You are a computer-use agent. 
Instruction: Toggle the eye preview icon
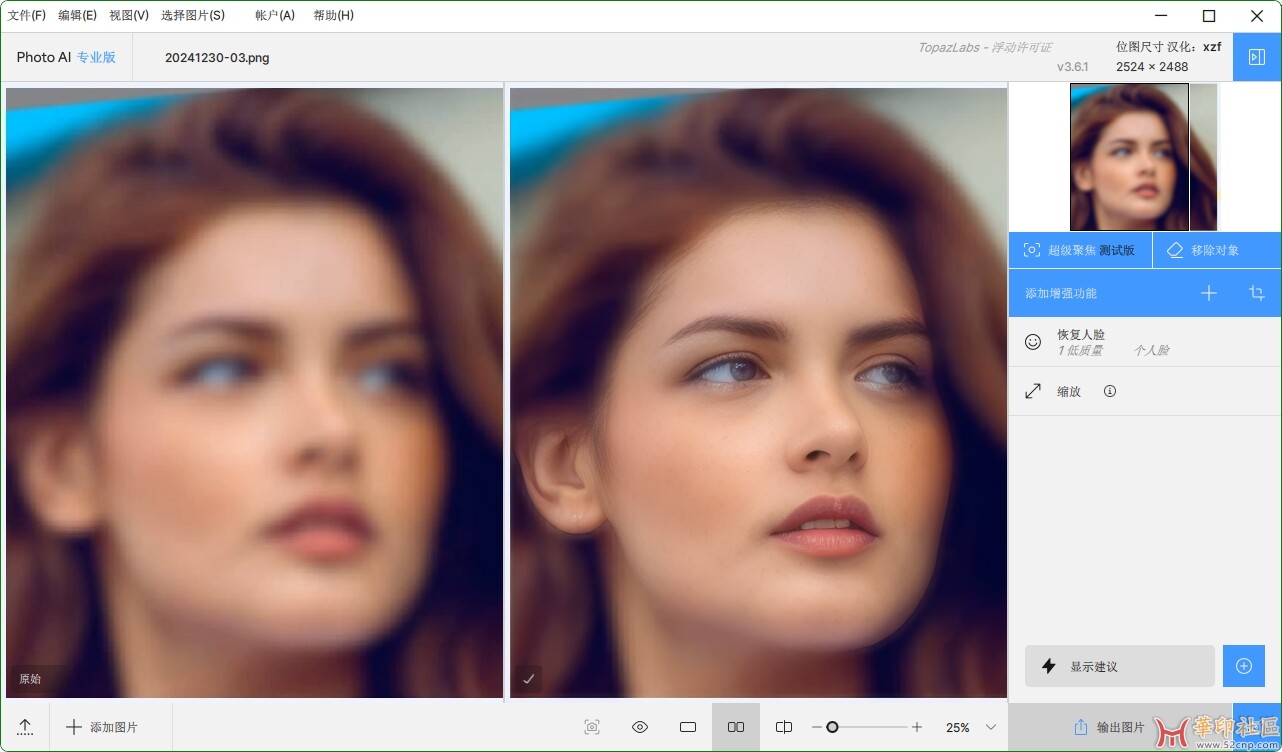[640, 727]
